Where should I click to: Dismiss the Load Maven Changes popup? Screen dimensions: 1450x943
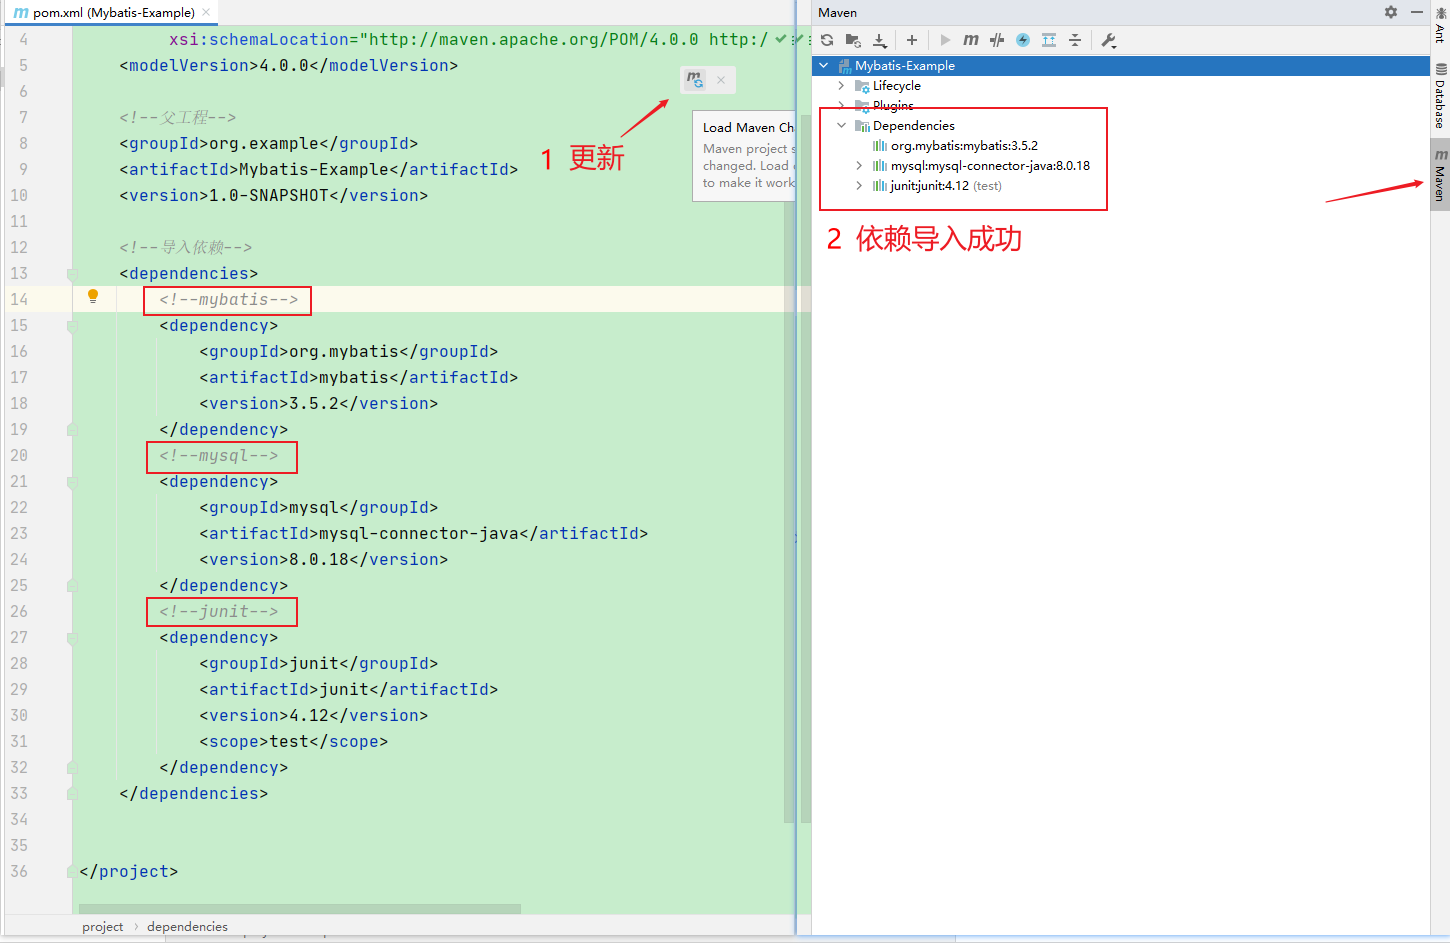coord(721,80)
